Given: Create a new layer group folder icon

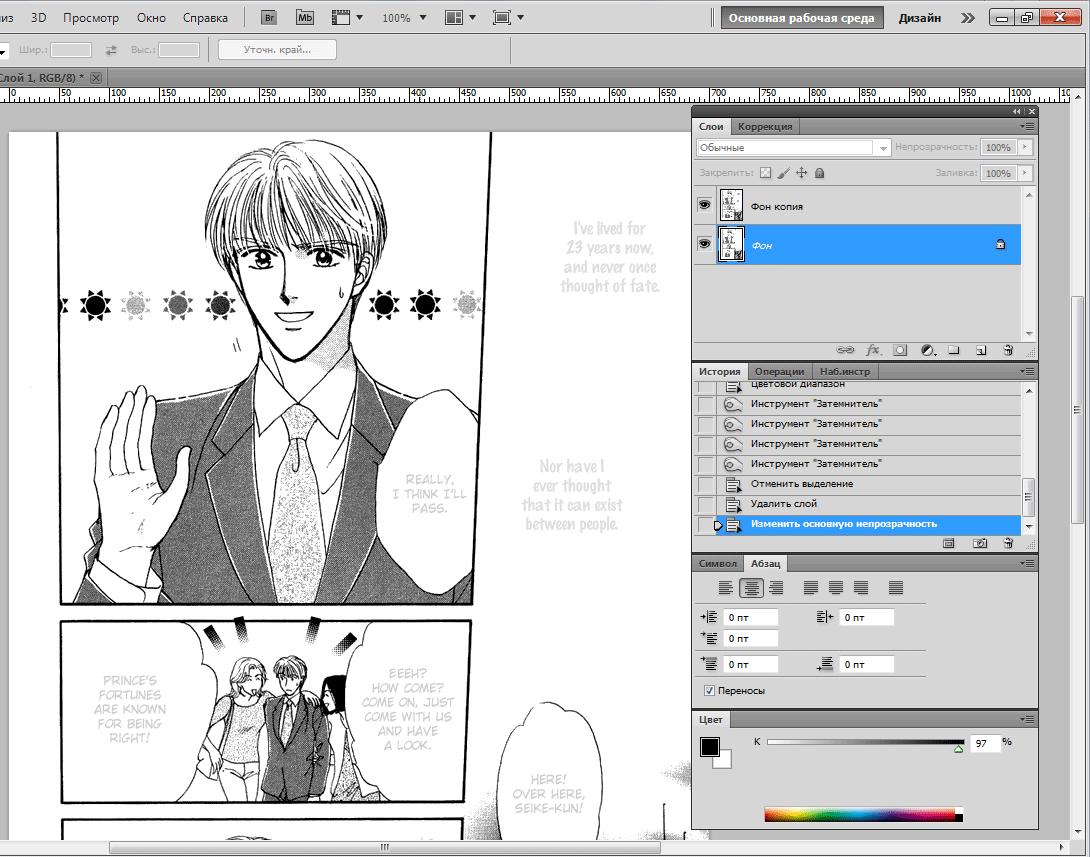Looking at the screenshot, I should 954,350.
